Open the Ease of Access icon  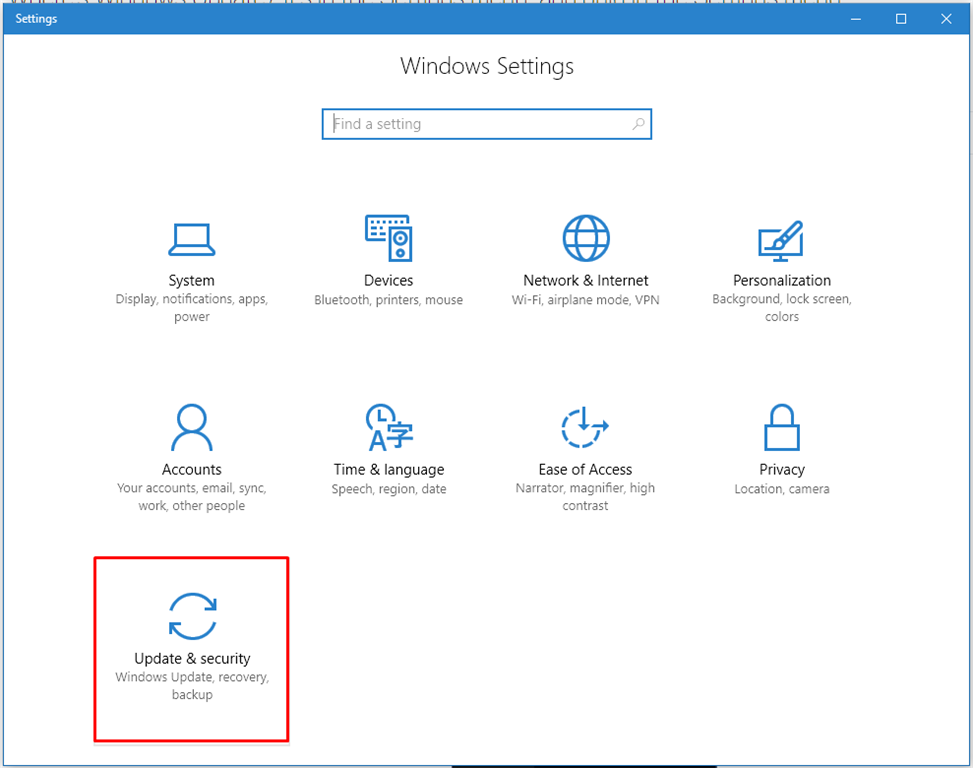pyautogui.click(x=585, y=427)
